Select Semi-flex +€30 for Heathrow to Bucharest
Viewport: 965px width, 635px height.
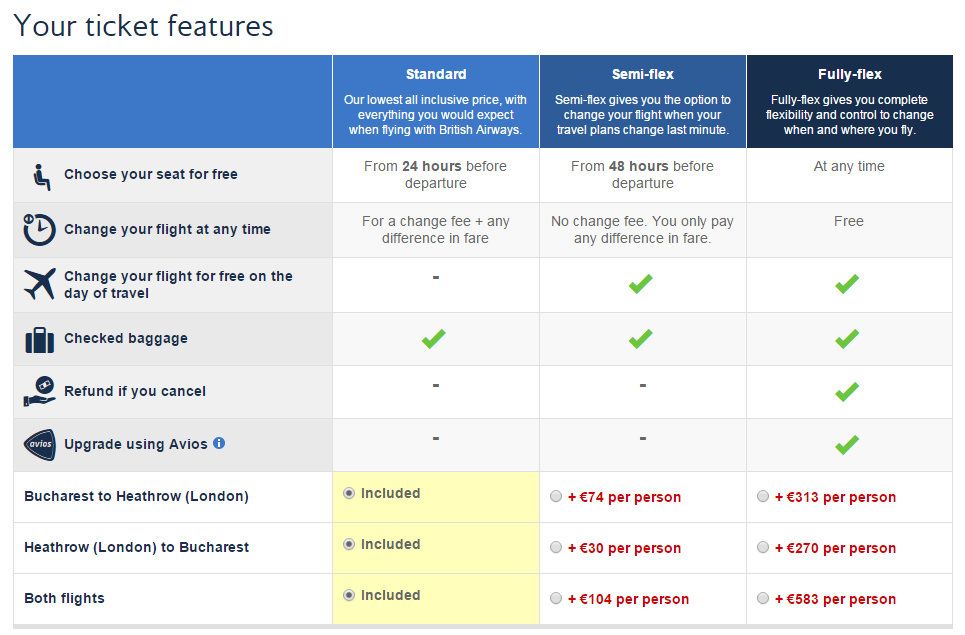coord(556,547)
